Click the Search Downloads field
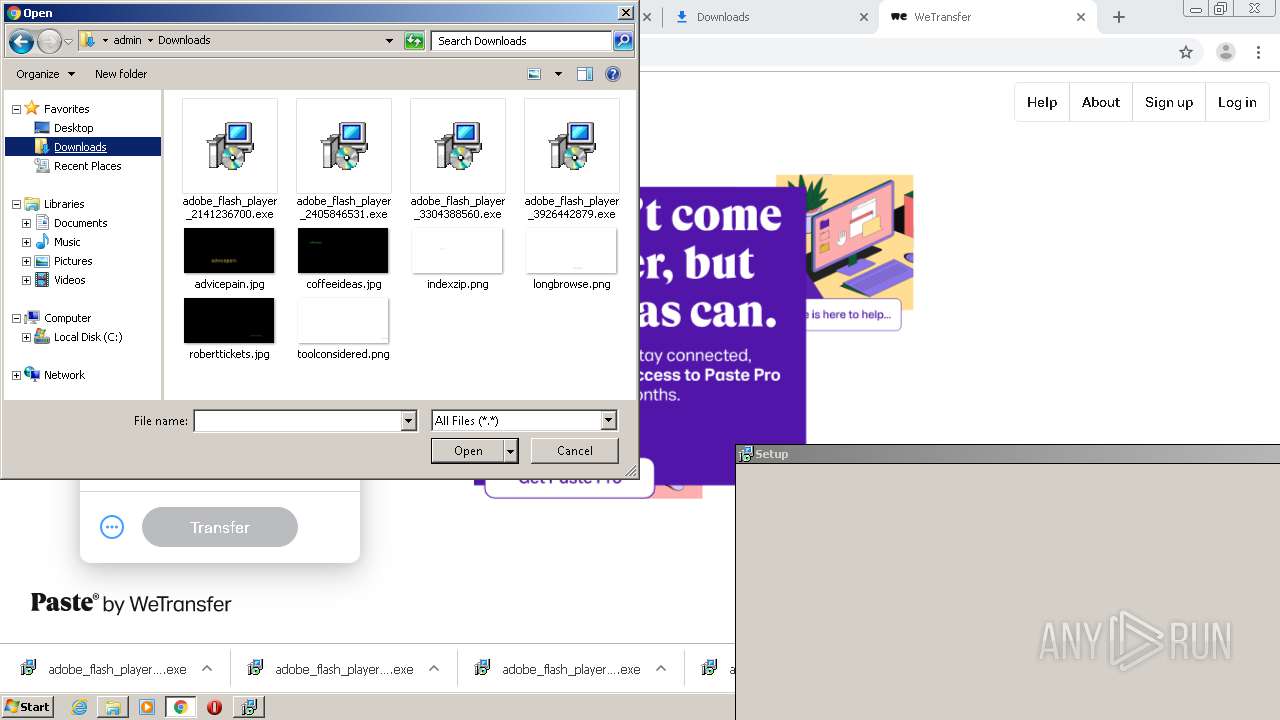 [523, 41]
